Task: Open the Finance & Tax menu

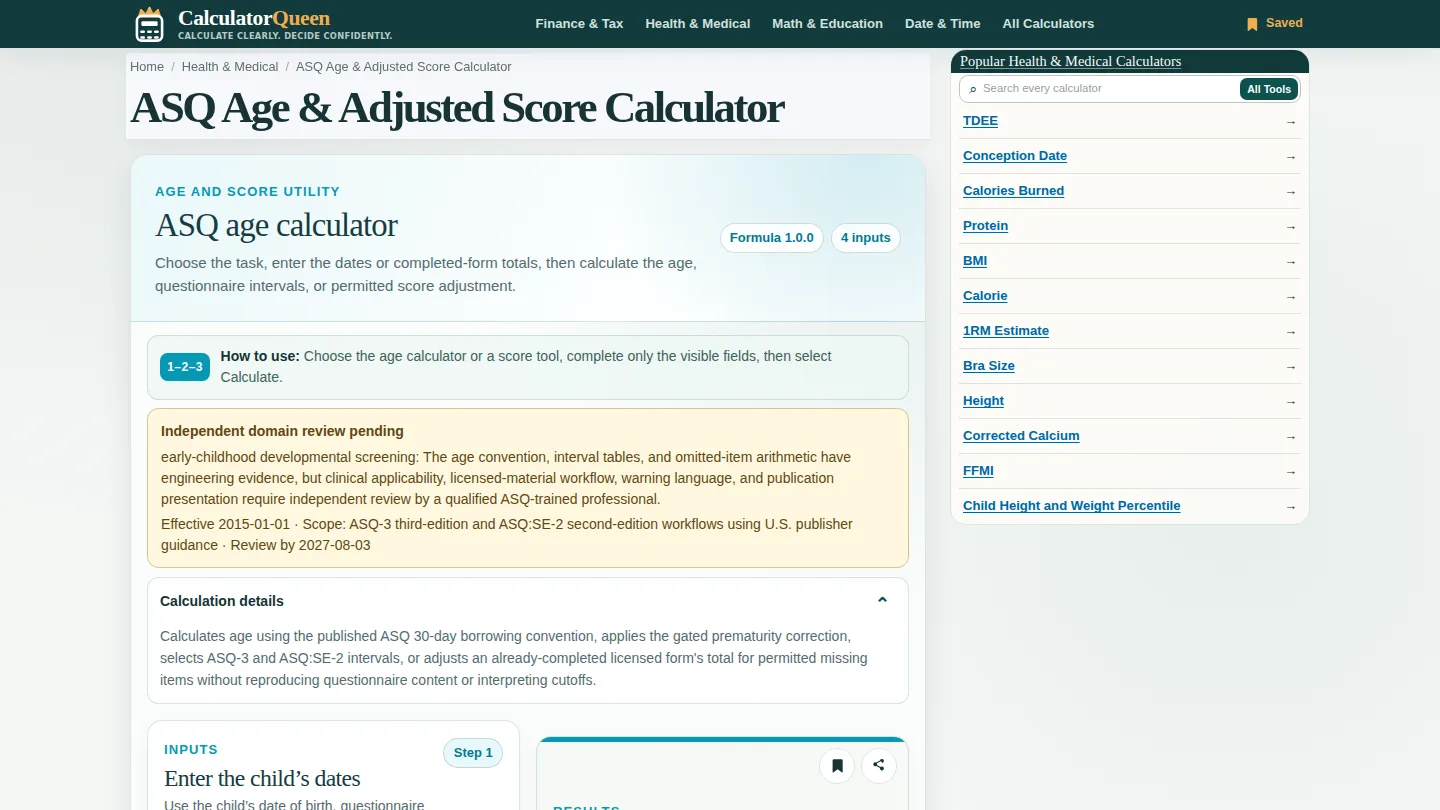Action: coord(579,24)
